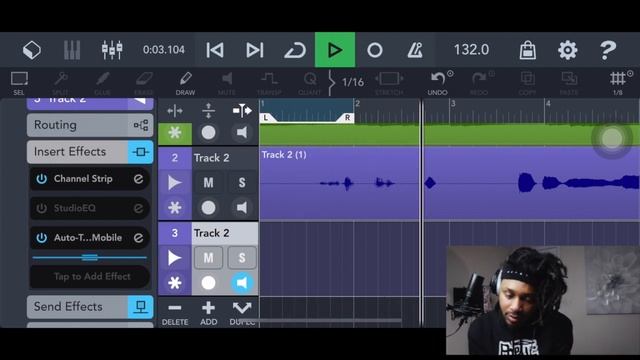
Task: Toggle the cycle loop button
Action: (x=295, y=50)
